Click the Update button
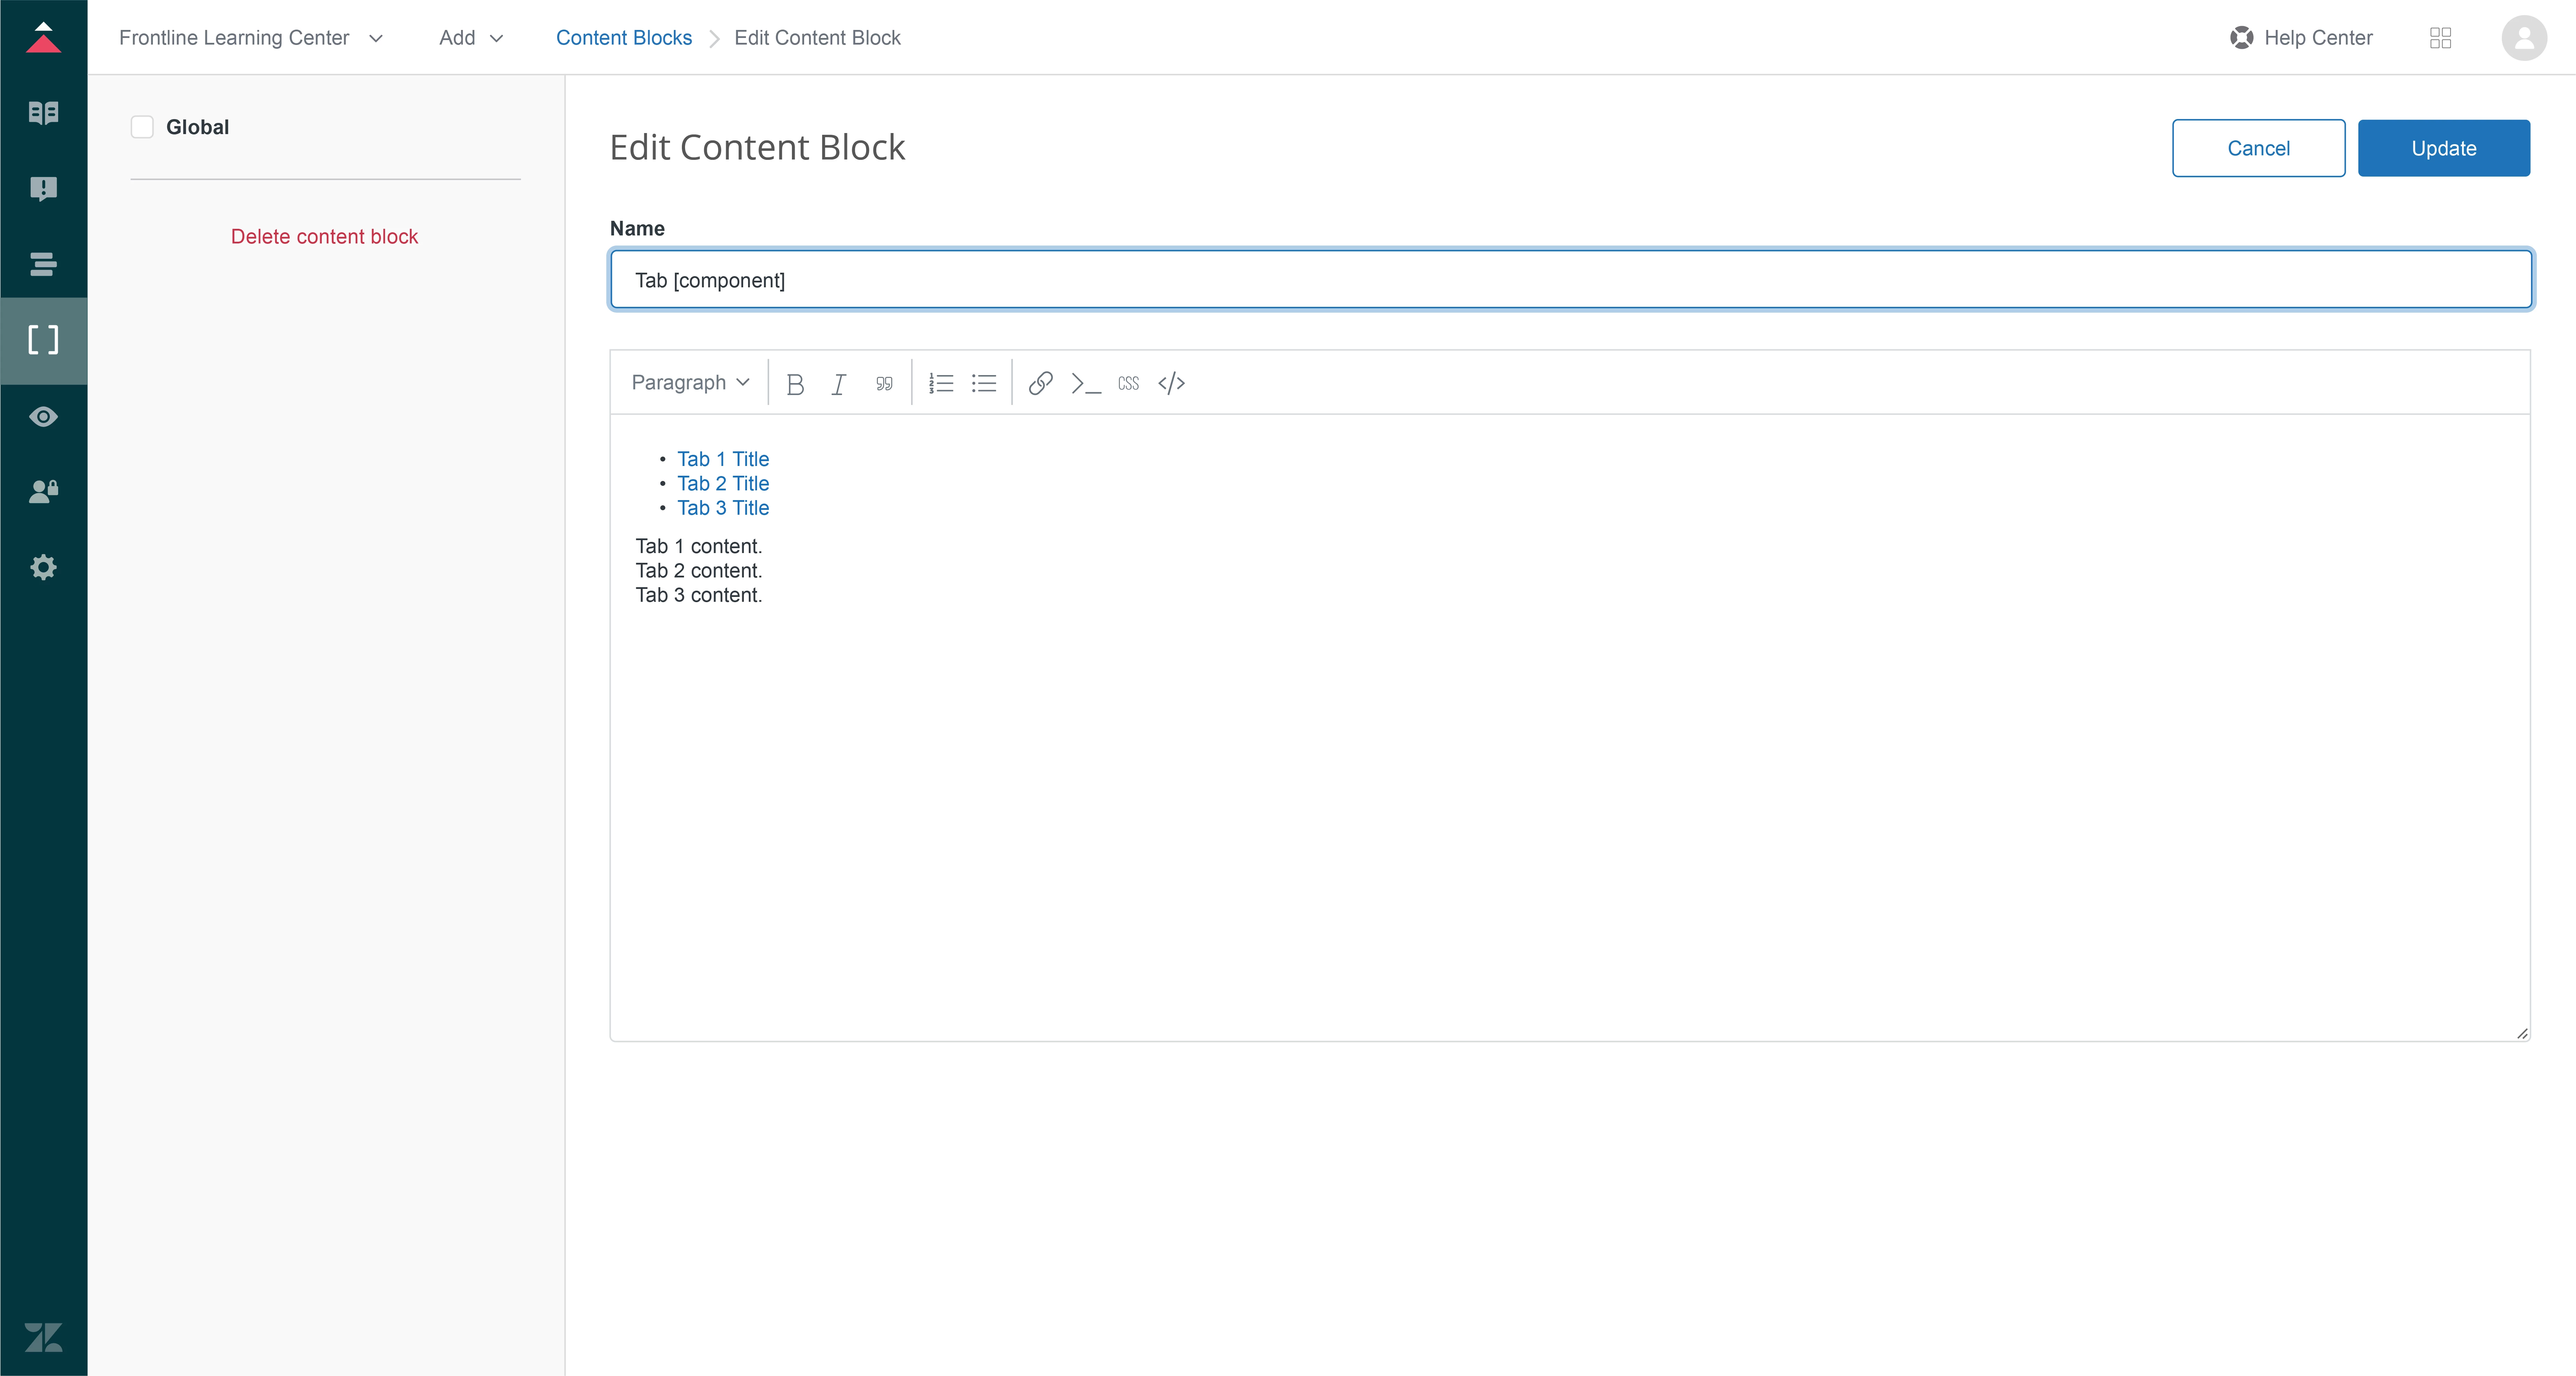Image resolution: width=2576 pixels, height=1376 pixels. [x=2443, y=148]
